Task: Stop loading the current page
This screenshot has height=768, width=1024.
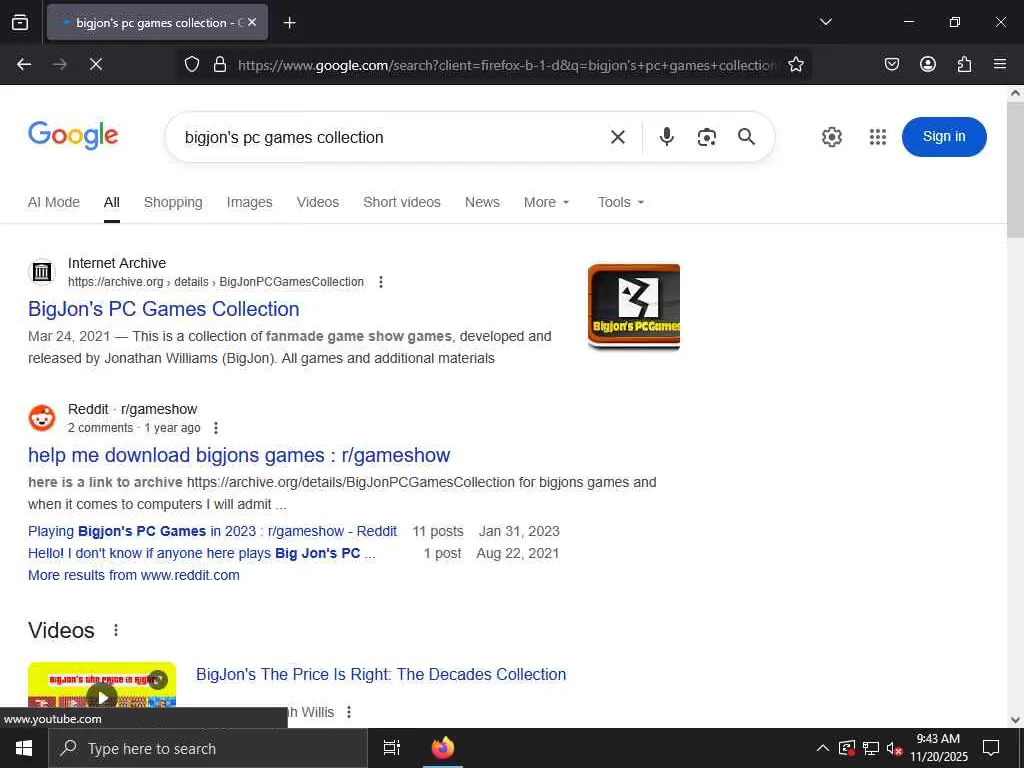Action: (x=95, y=64)
